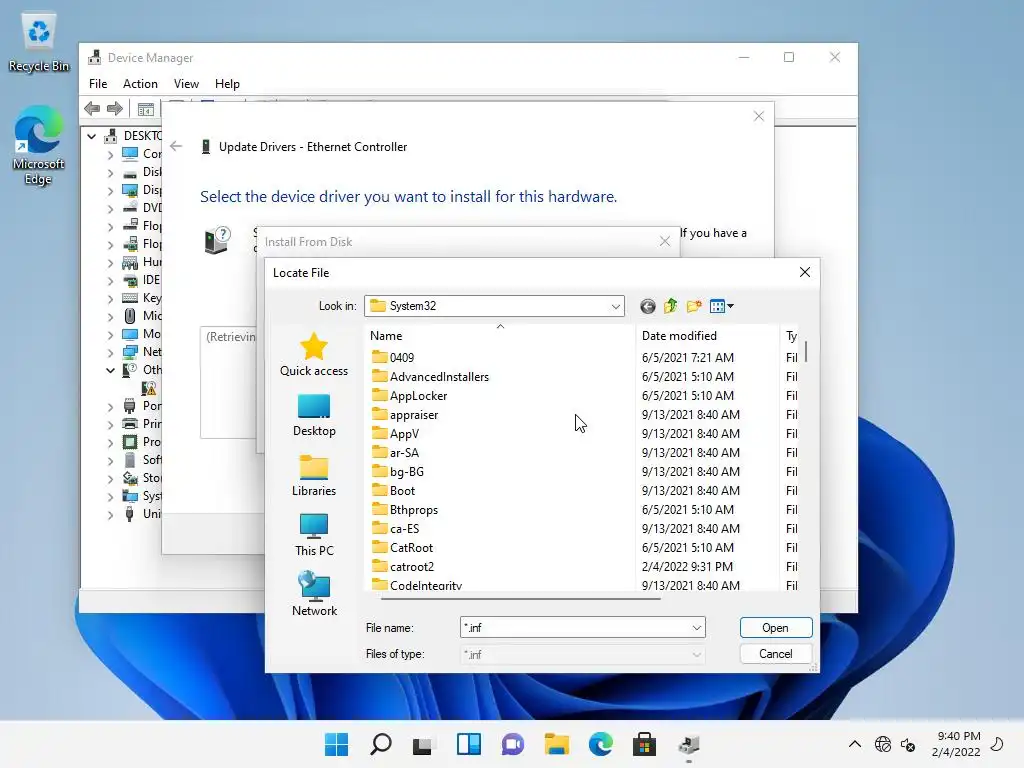Open Help menu in Device Manager
The width and height of the screenshot is (1024, 768).
point(227,84)
